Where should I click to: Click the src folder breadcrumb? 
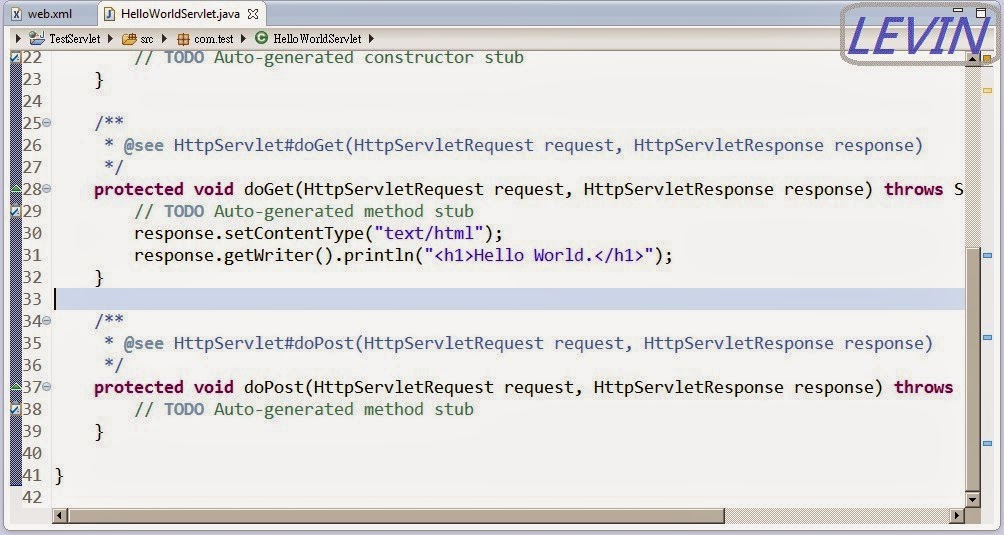(x=147, y=39)
